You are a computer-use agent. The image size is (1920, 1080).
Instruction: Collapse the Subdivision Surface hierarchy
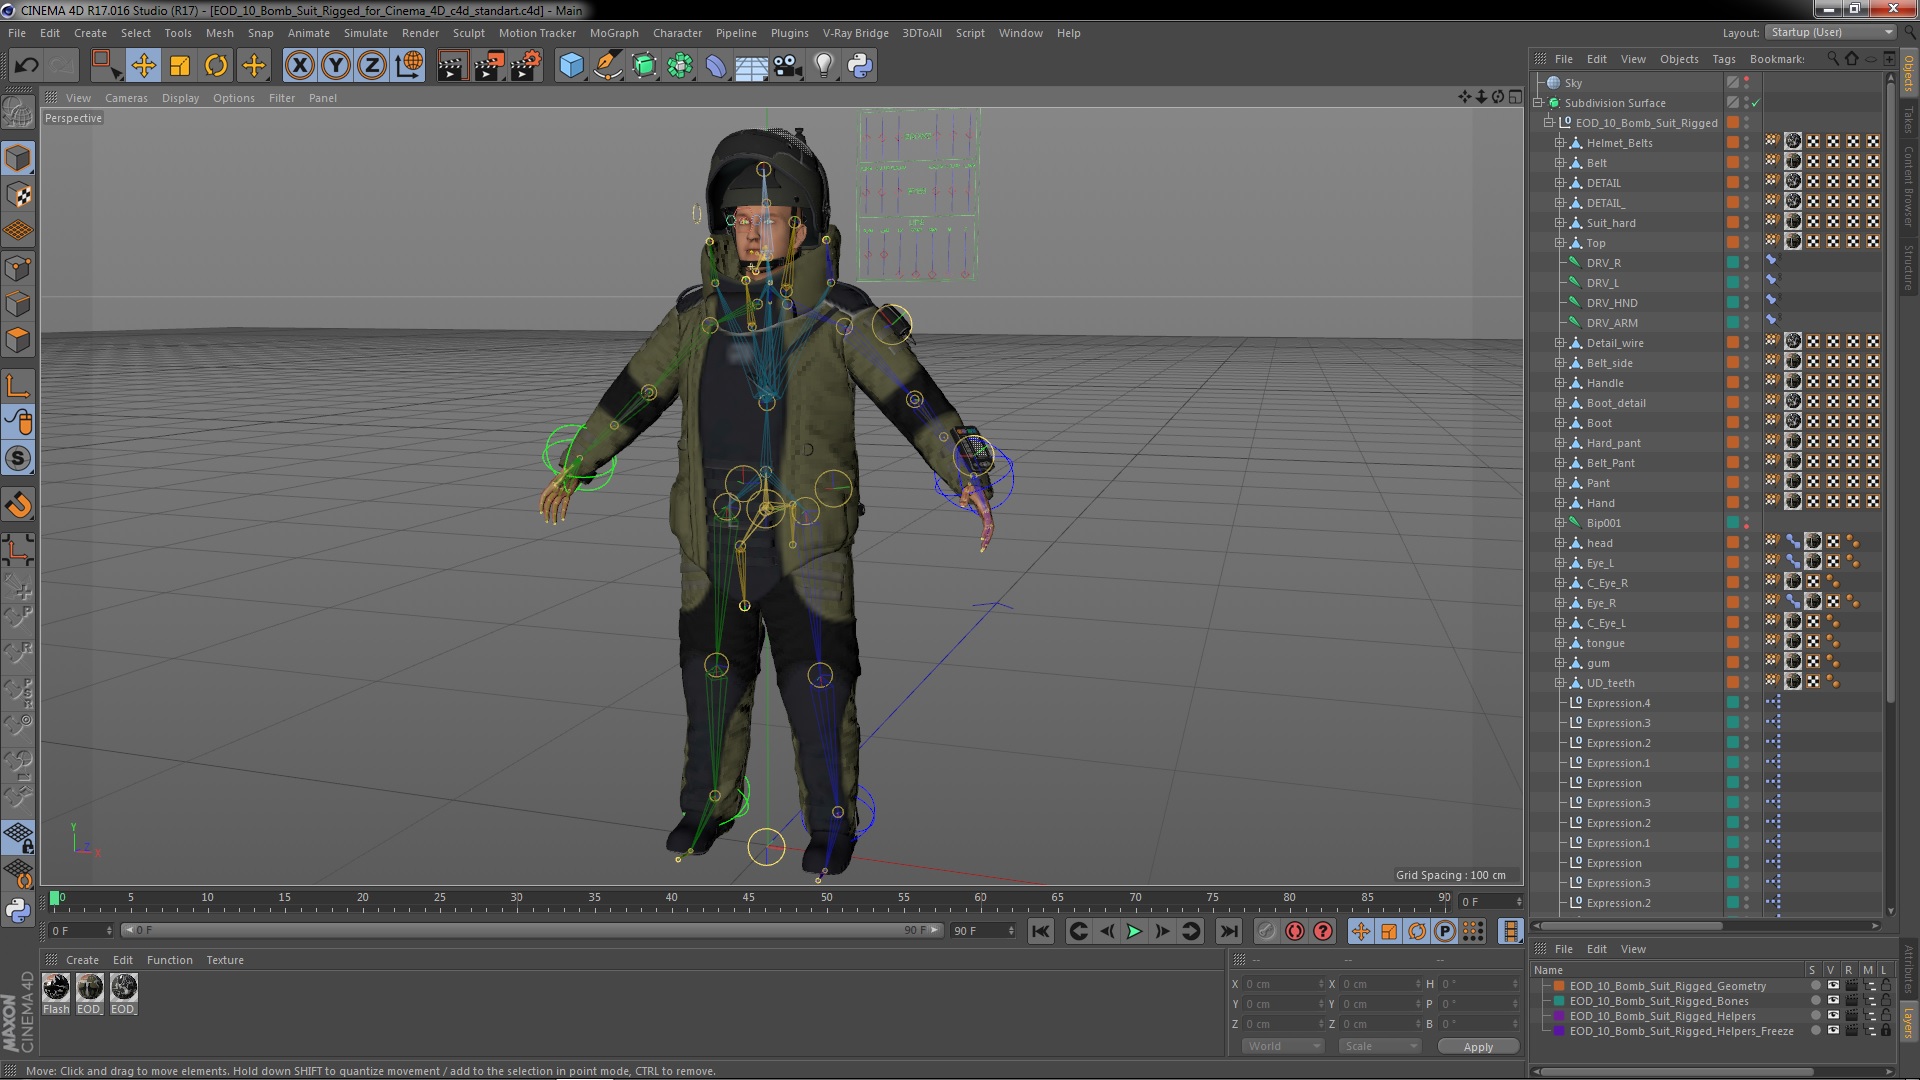point(1538,103)
